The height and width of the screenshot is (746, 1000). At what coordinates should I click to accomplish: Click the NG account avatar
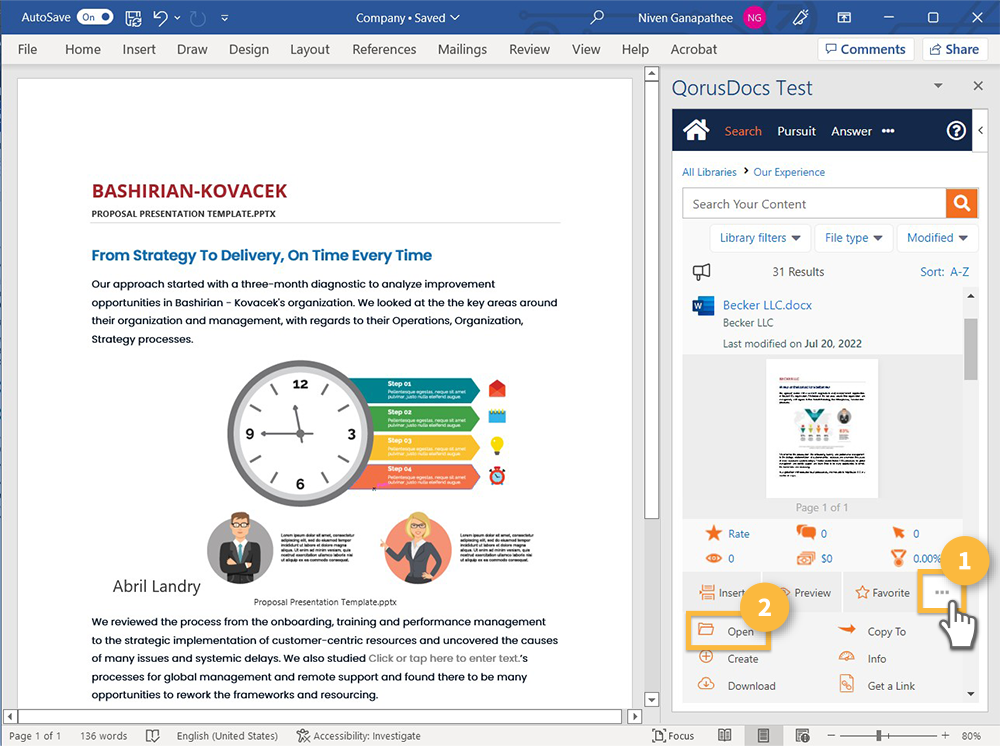[x=754, y=18]
